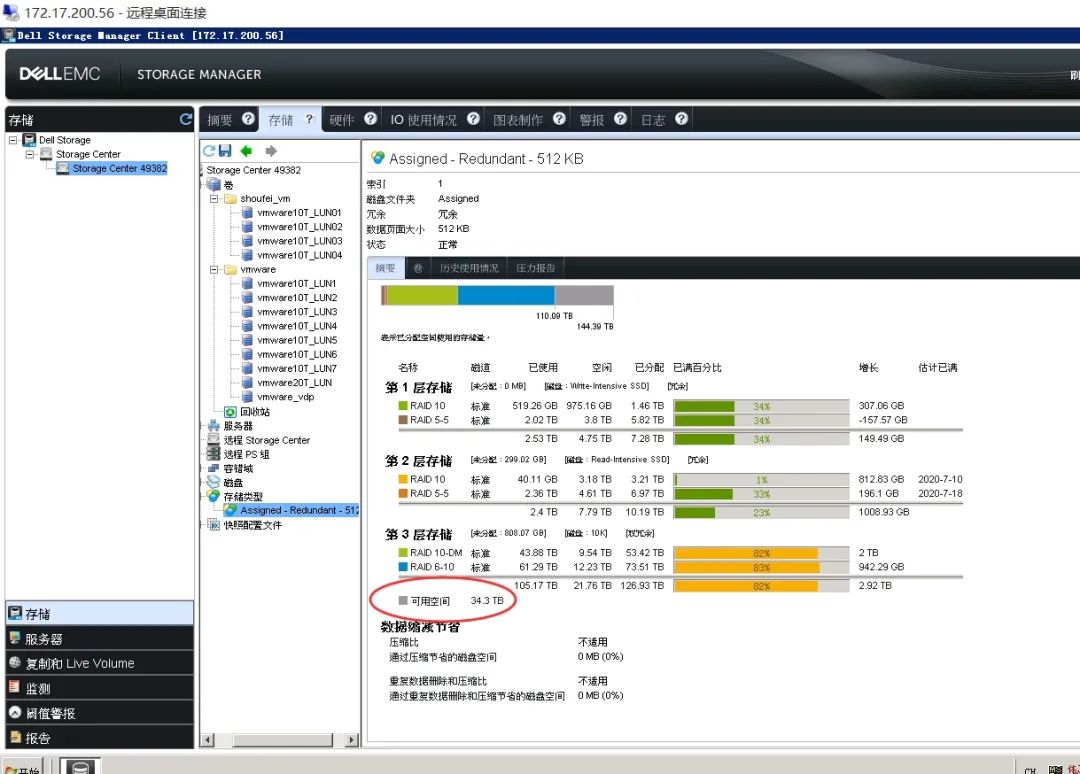The image size is (1080, 774).
Task: Open help icon next to 图表制作 tab
Action: (559, 118)
